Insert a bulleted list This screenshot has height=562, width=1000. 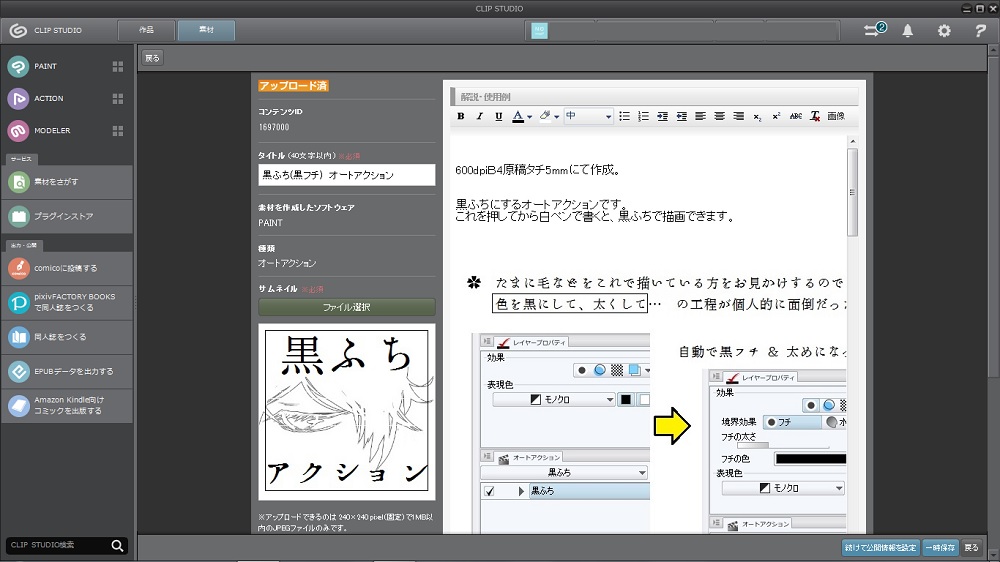coord(624,116)
